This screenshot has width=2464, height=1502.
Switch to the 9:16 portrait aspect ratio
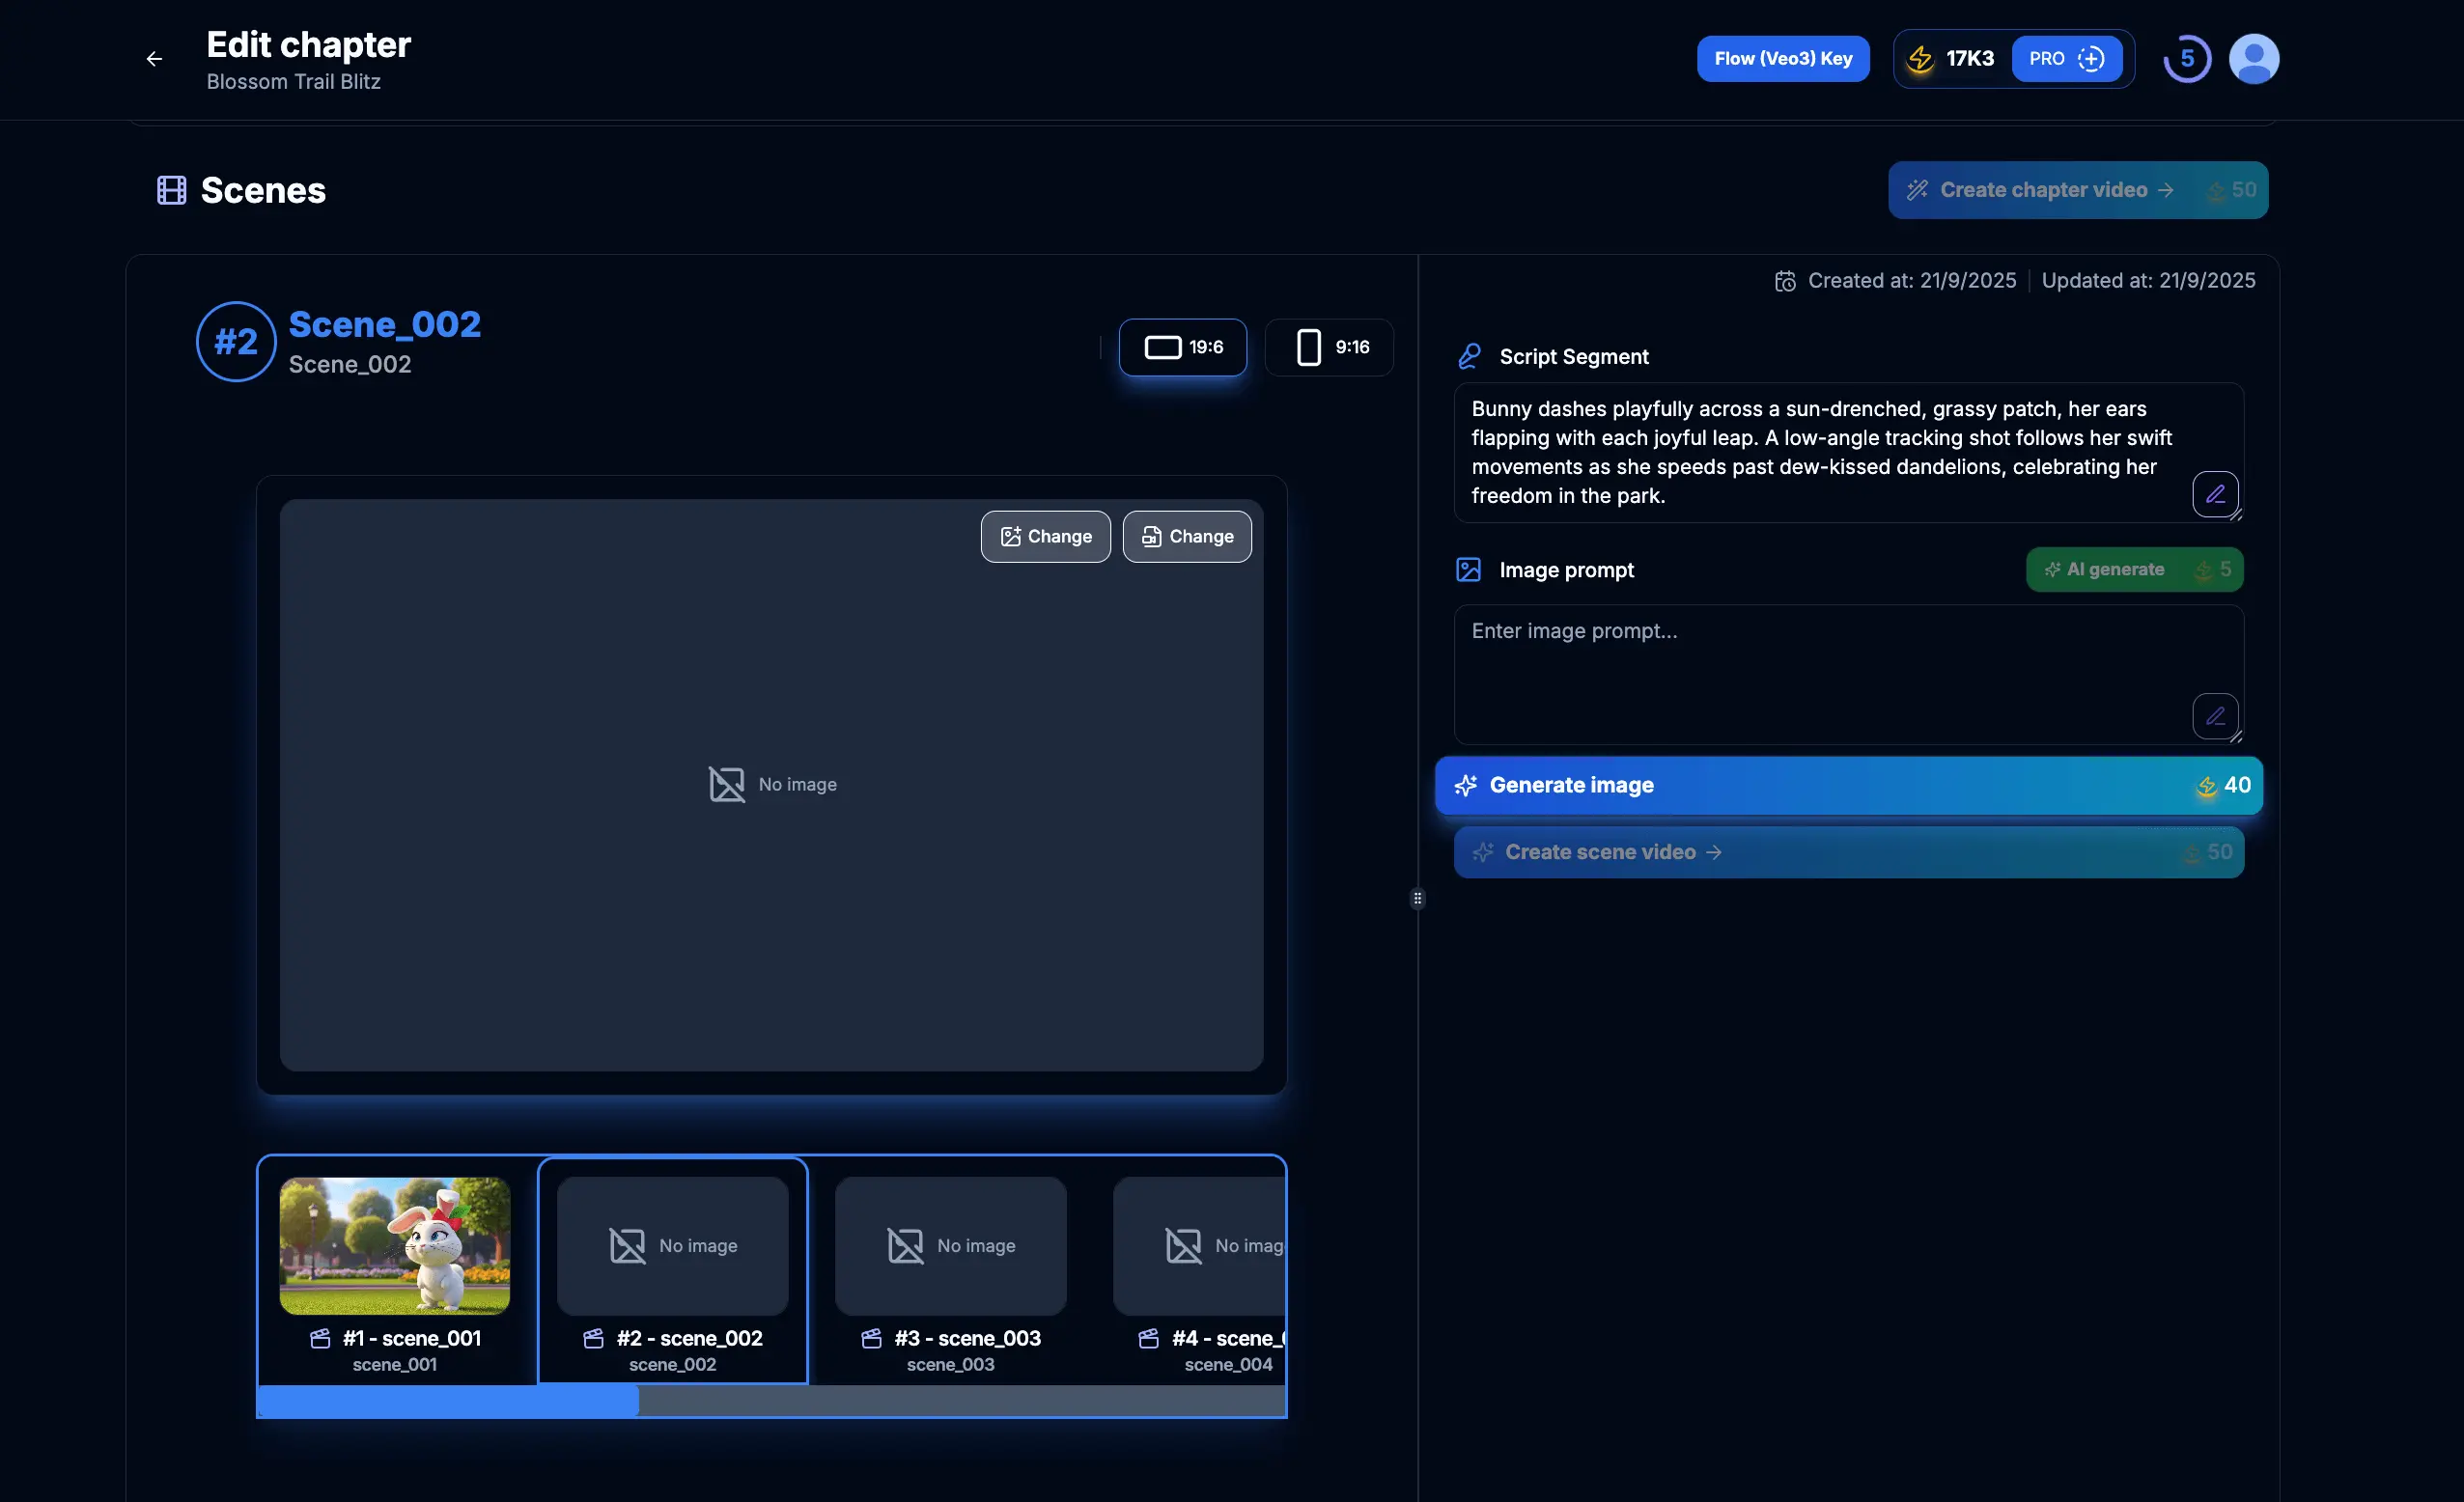click(x=1329, y=347)
